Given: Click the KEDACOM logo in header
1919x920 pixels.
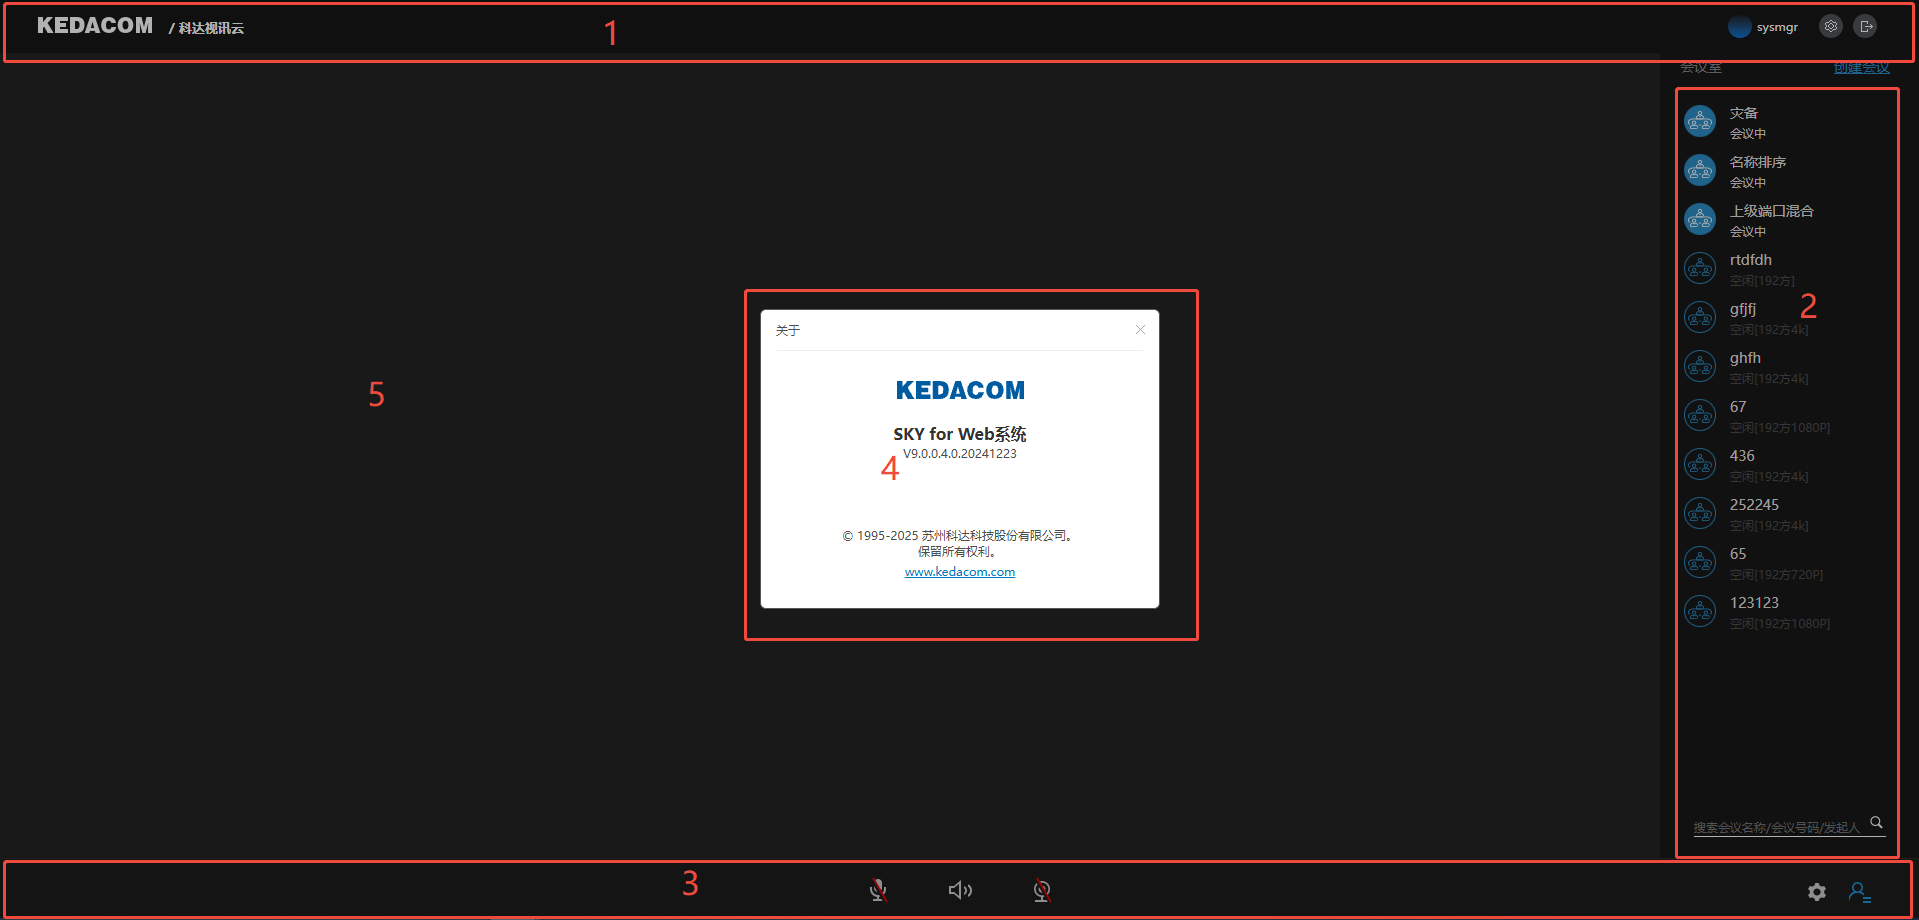Looking at the screenshot, I should coord(95,26).
